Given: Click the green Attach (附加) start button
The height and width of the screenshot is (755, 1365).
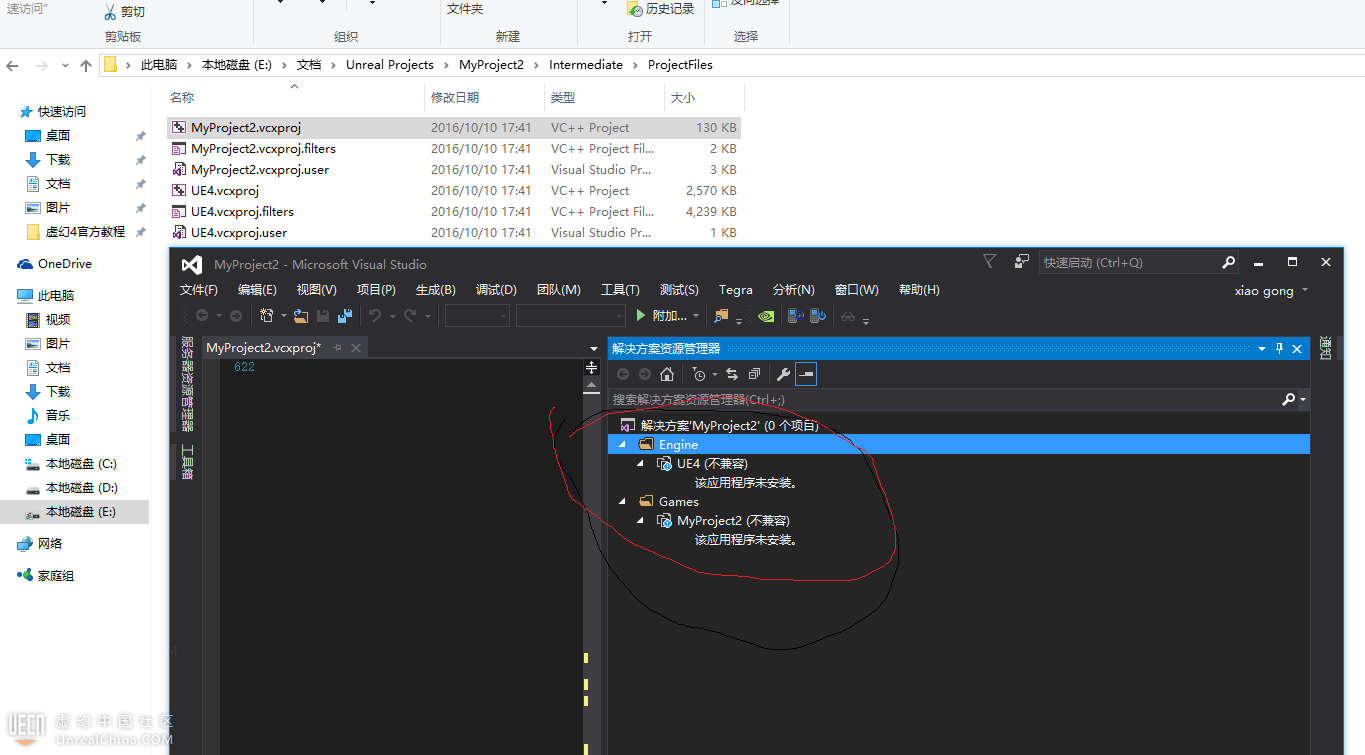Looking at the screenshot, I should pyautogui.click(x=661, y=316).
